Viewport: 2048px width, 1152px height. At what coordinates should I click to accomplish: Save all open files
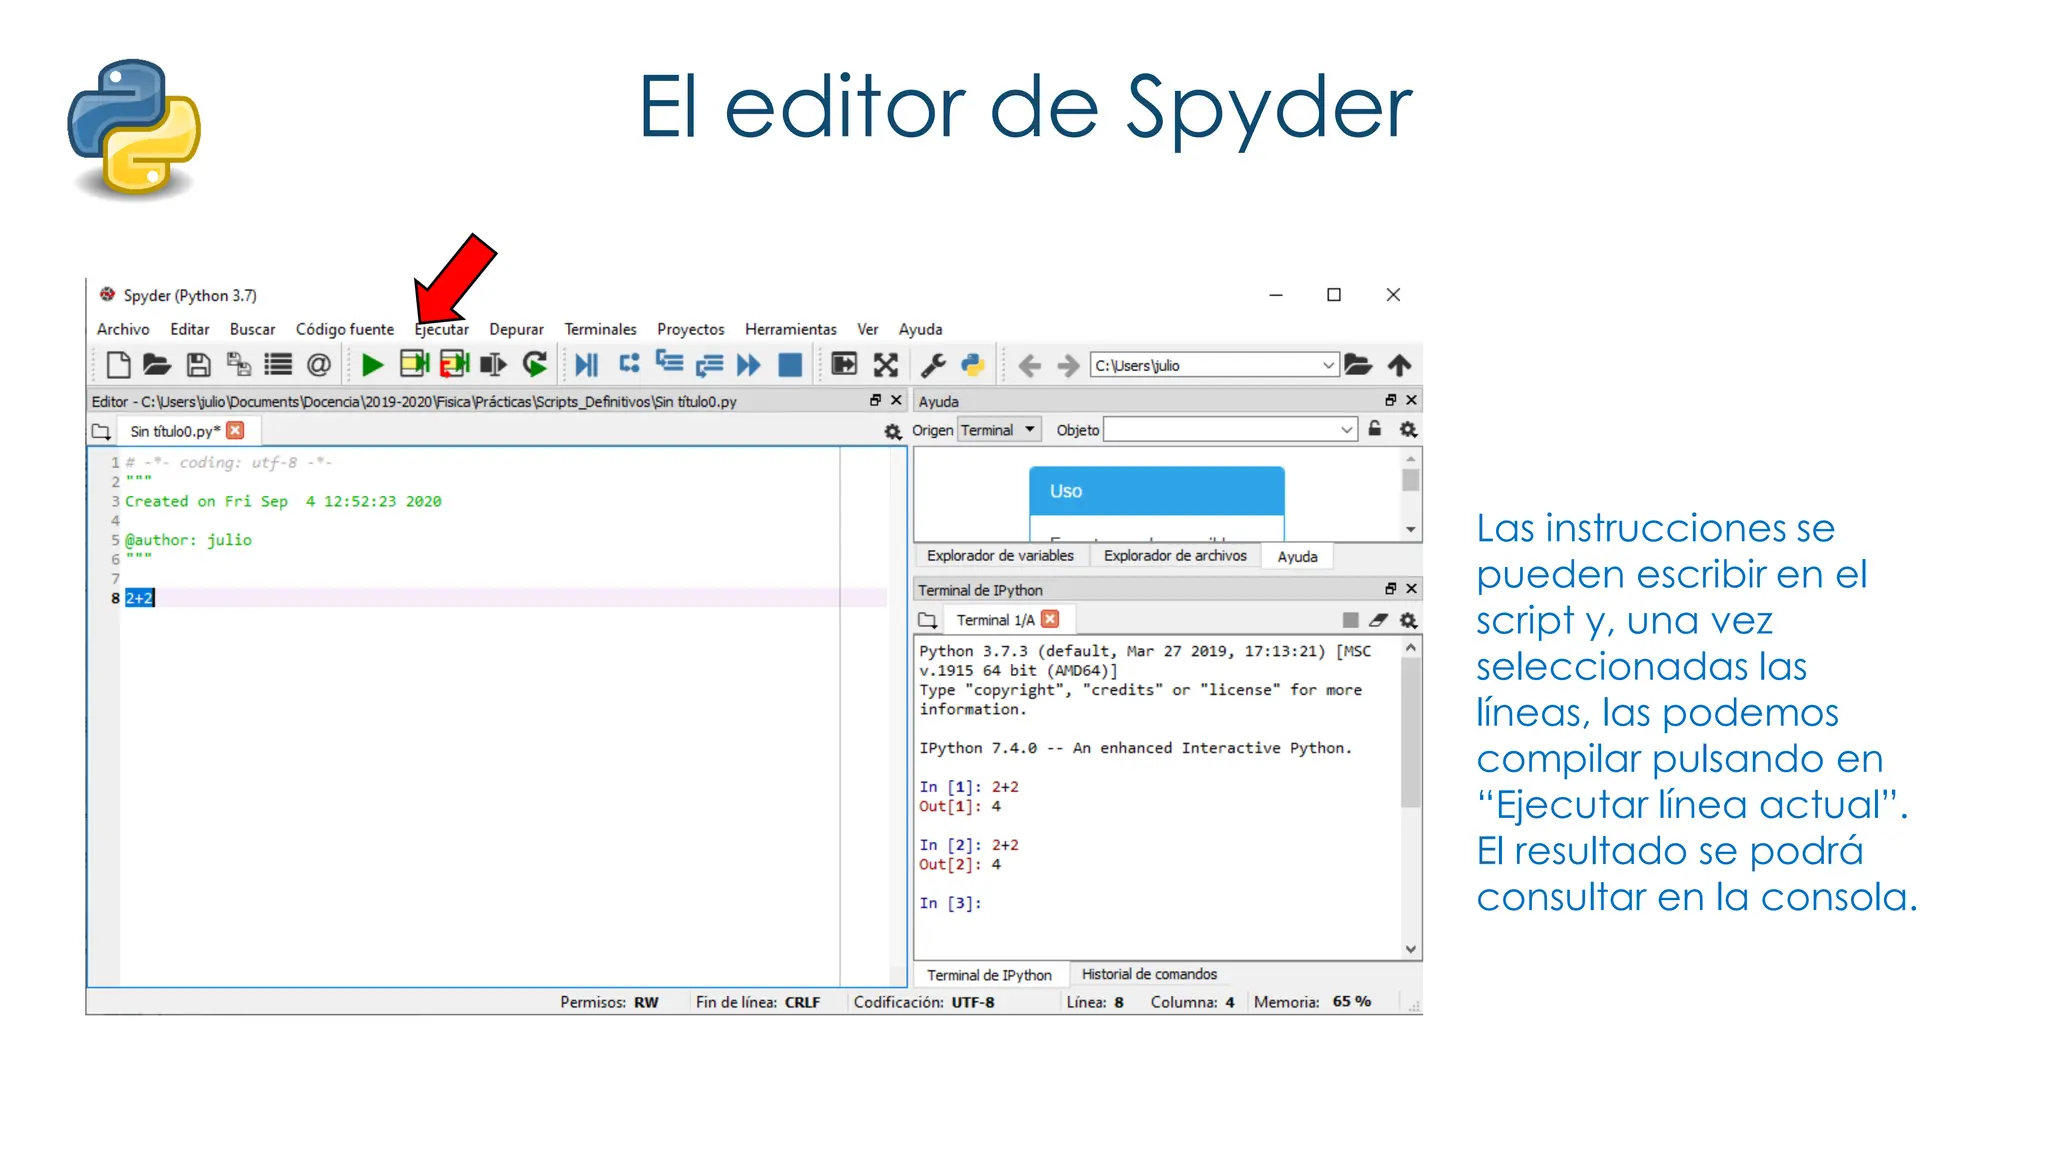pos(238,365)
